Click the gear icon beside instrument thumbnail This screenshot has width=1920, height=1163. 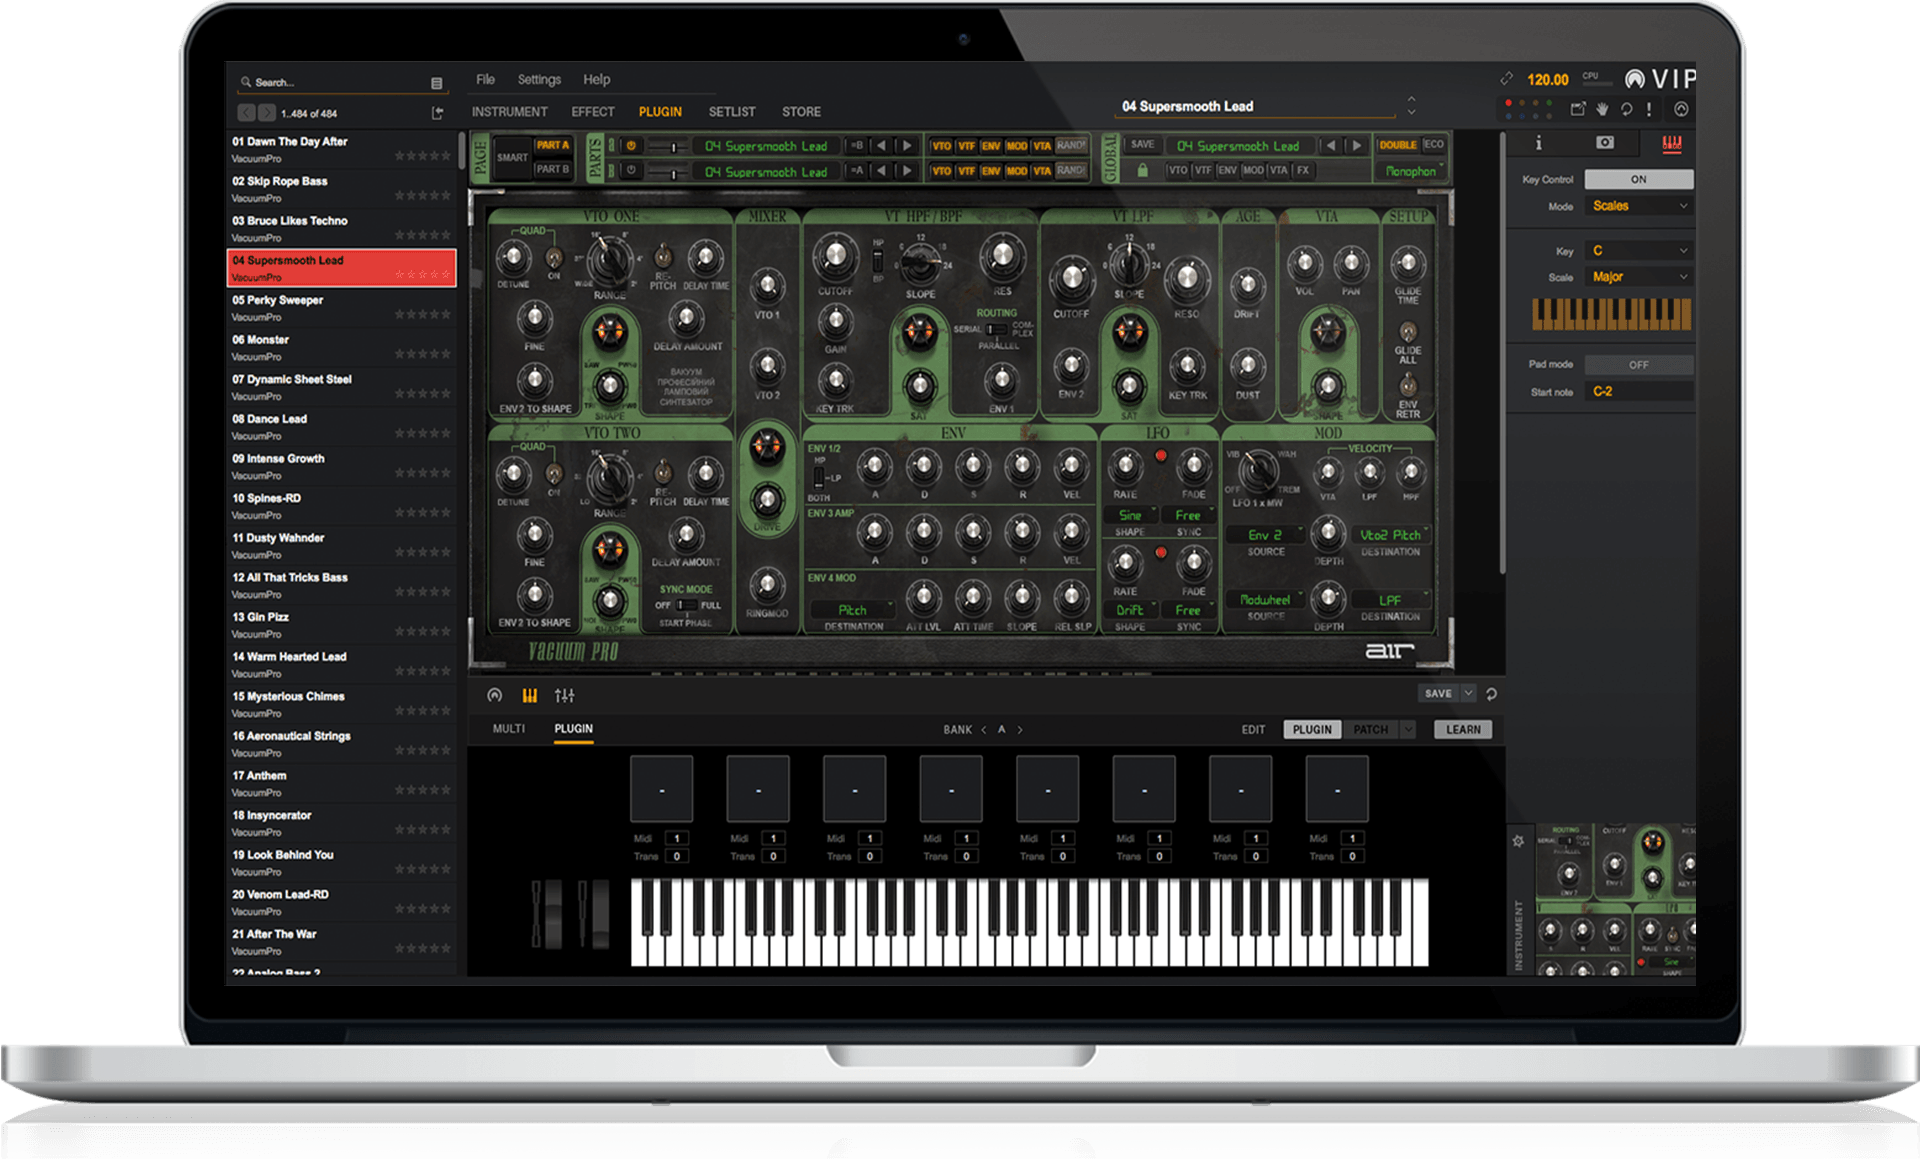pos(1518,841)
